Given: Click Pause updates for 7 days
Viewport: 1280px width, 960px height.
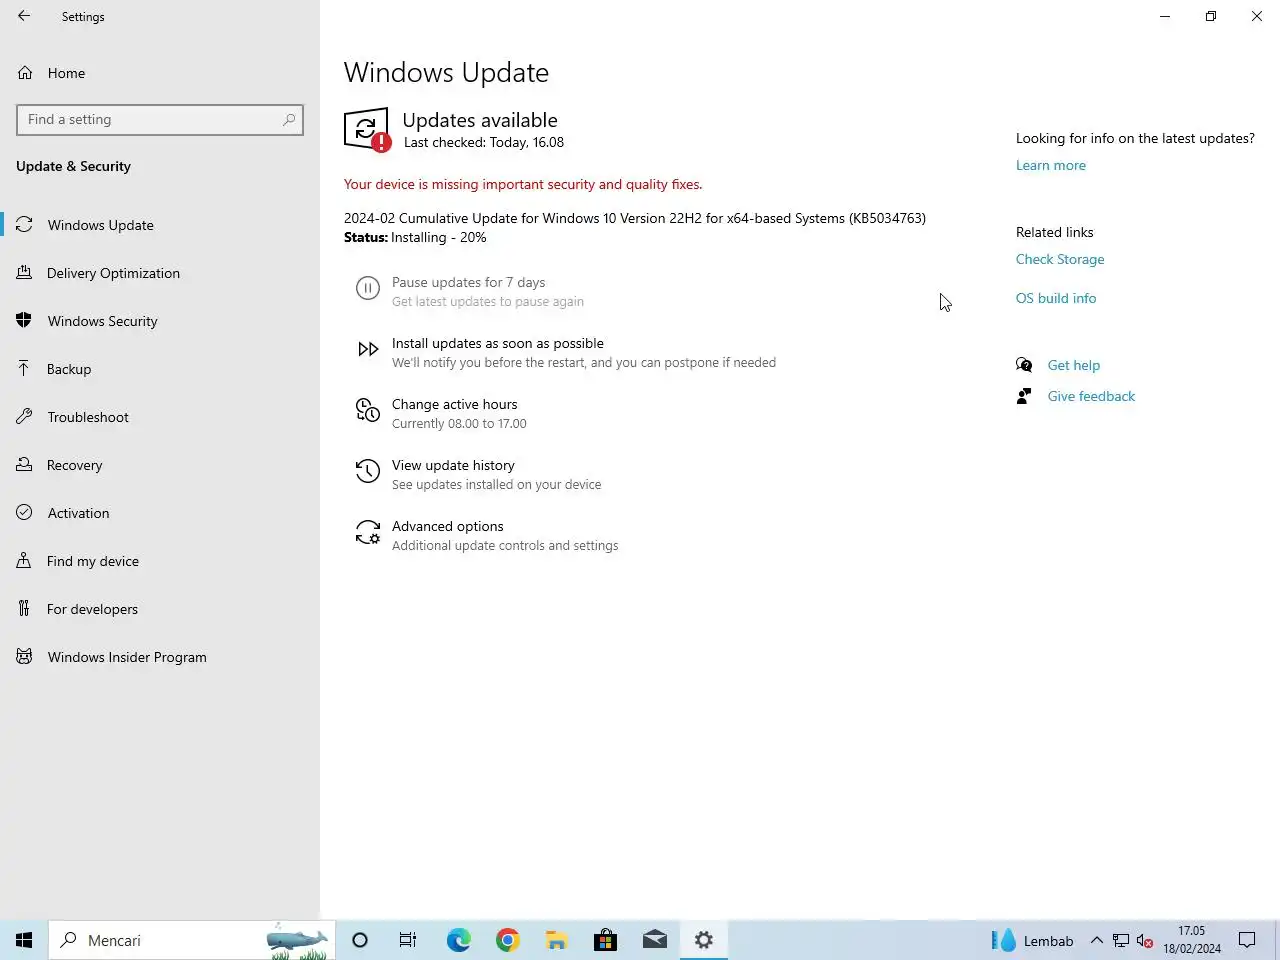Looking at the screenshot, I should pyautogui.click(x=468, y=283).
